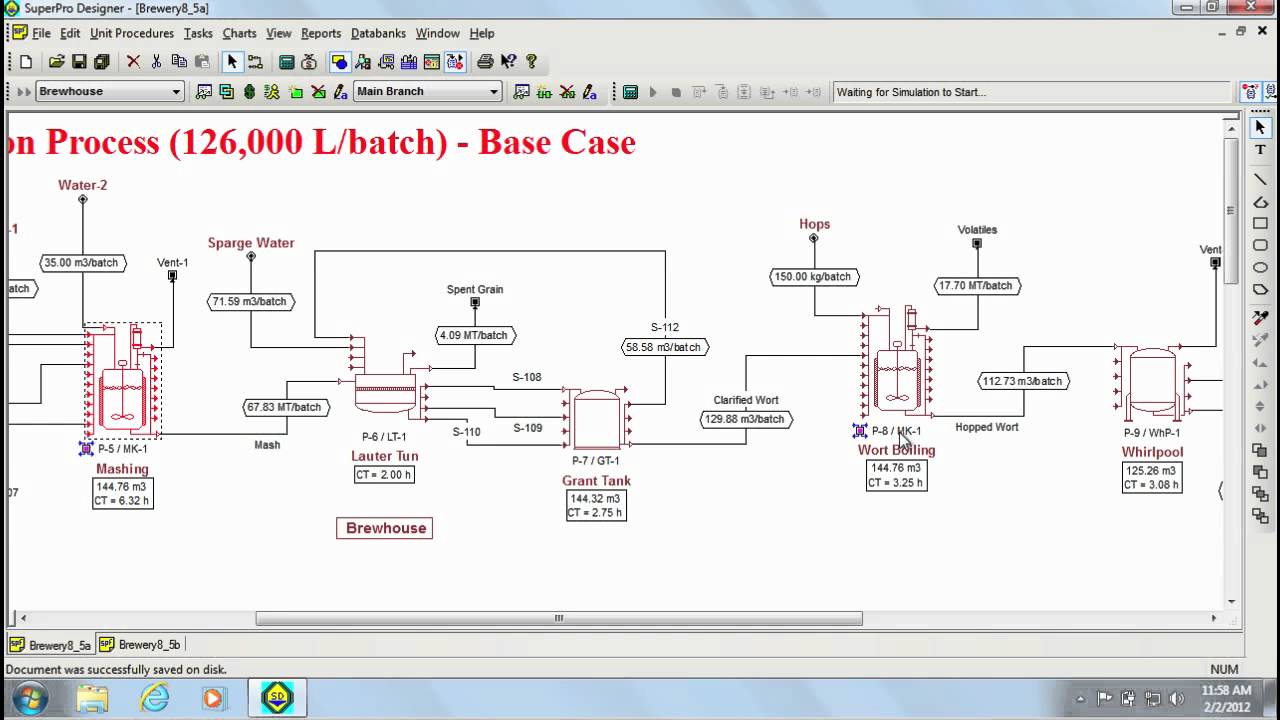Click the Hops stream label
The image size is (1280, 720).
[815, 224]
